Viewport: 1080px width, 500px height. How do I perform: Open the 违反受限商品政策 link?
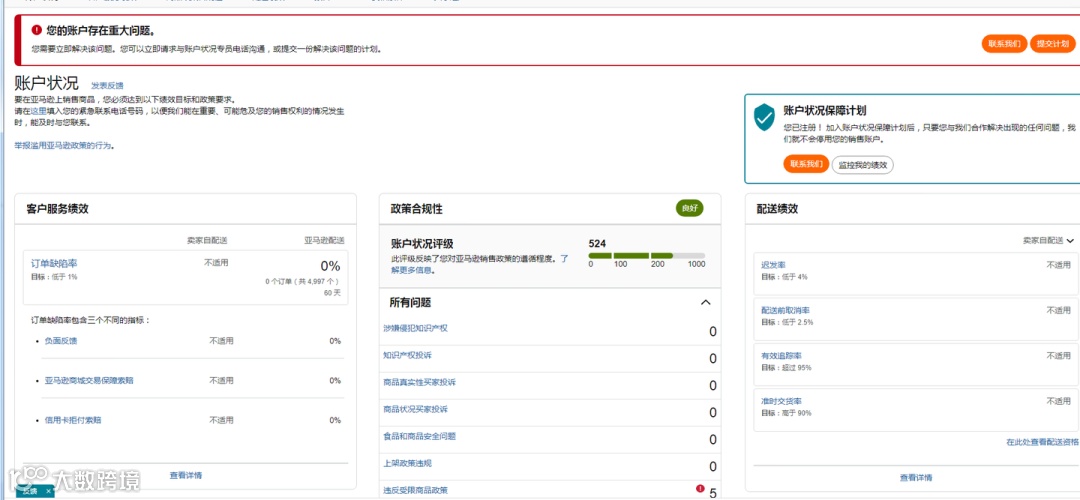tap(415, 490)
